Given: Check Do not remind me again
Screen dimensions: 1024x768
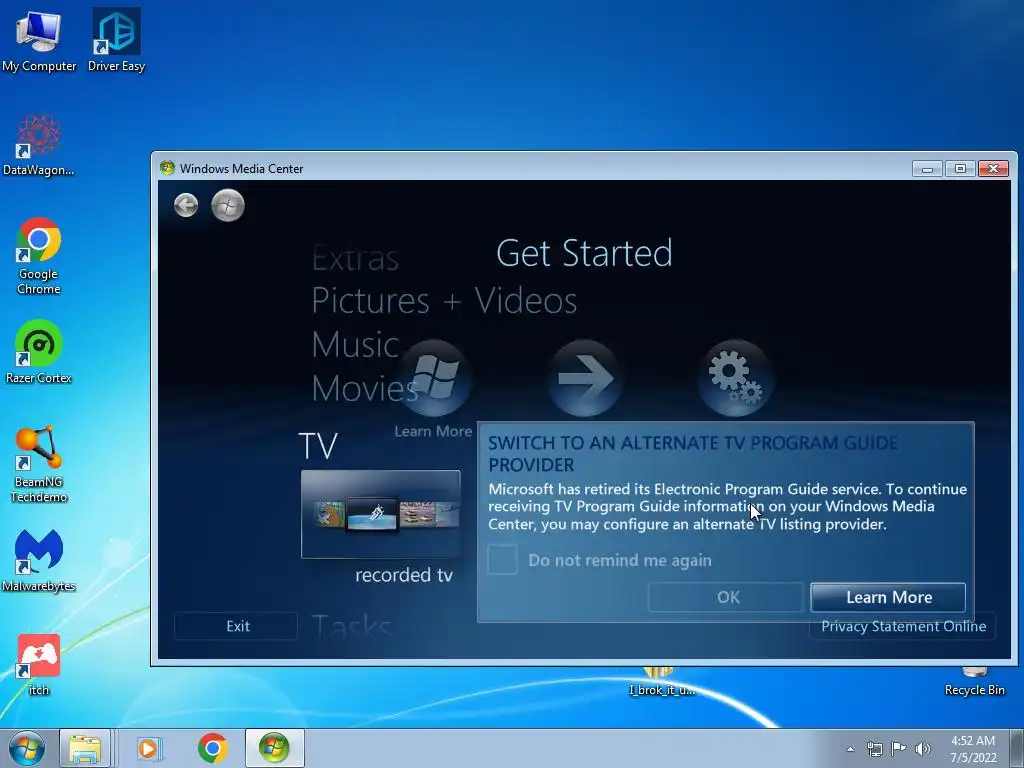Looking at the screenshot, I should tap(502, 560).
